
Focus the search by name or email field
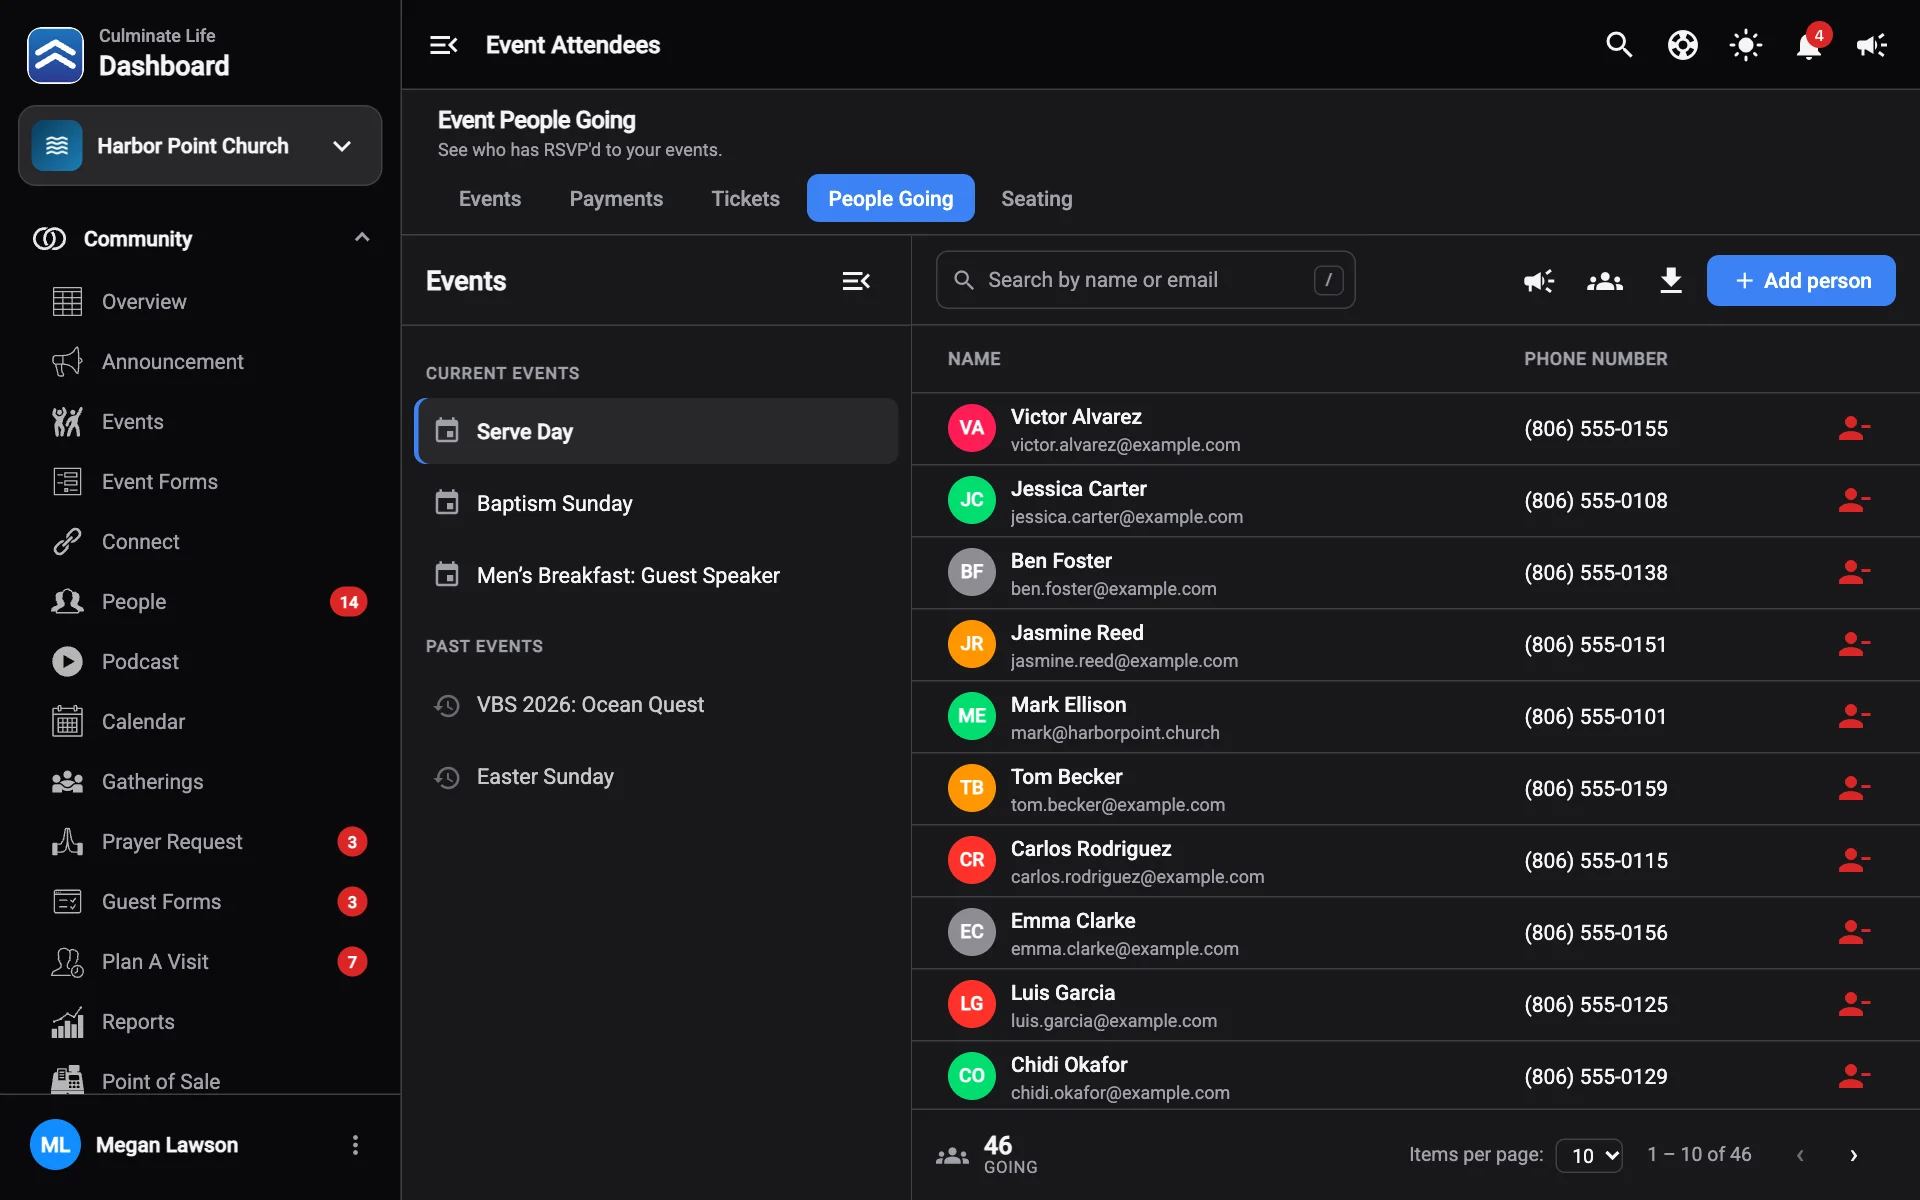pyautogui.click(x=1145, y=280)
